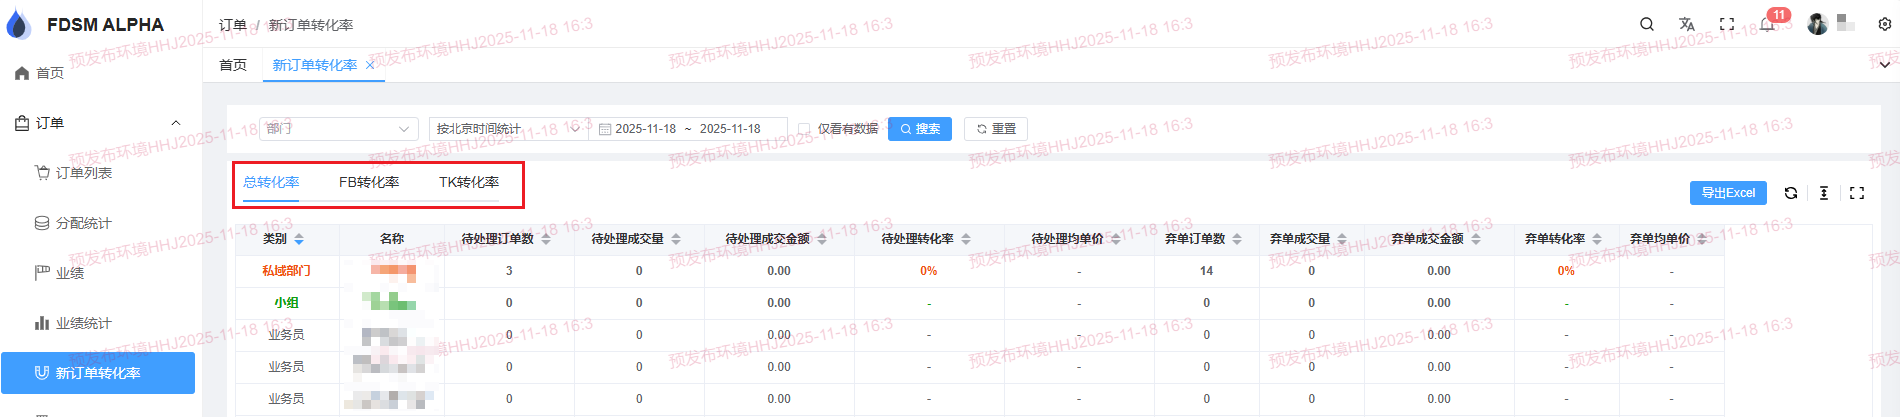Switch to the TK转化率 tab

[x=469, y=182]
